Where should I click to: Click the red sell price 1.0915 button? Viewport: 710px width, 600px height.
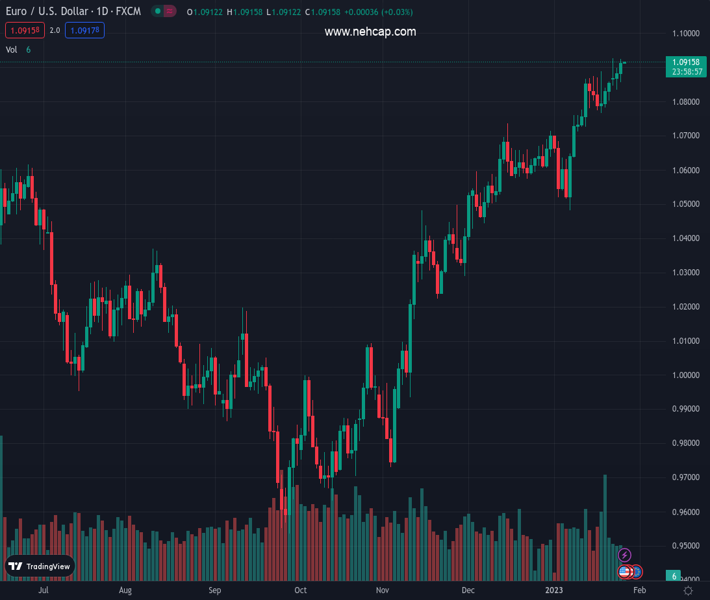[25, 31]
